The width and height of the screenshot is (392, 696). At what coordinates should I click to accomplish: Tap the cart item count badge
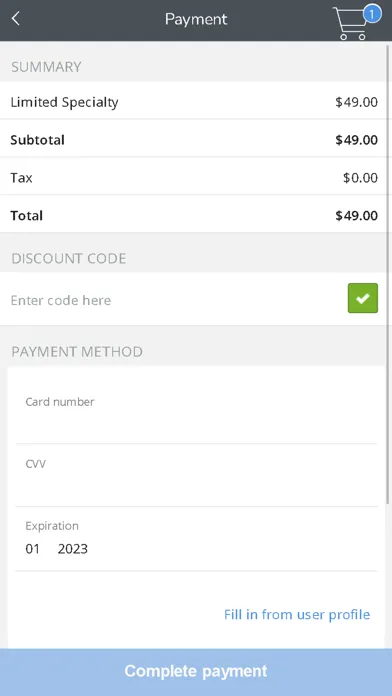click(372, 14)
